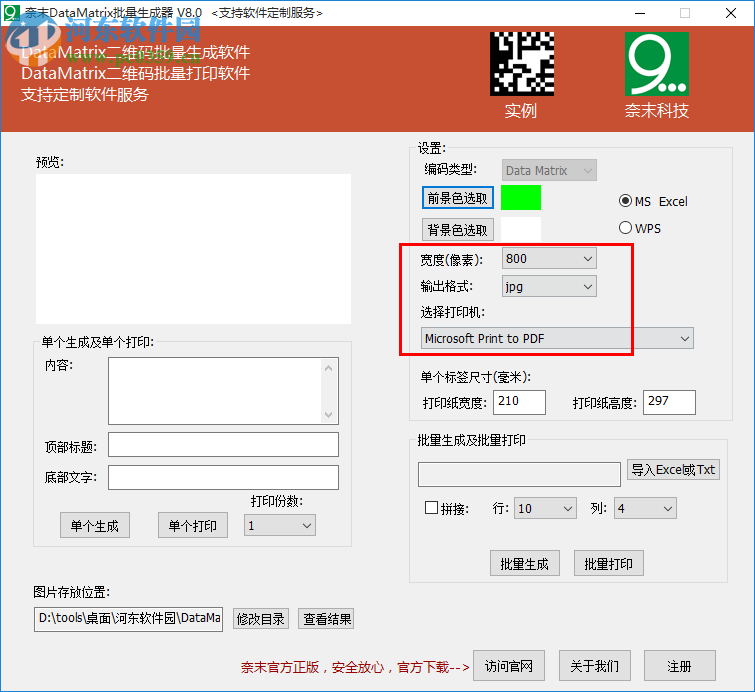
Task: Click the green foreground color swatch
Action: pos(521,197)
